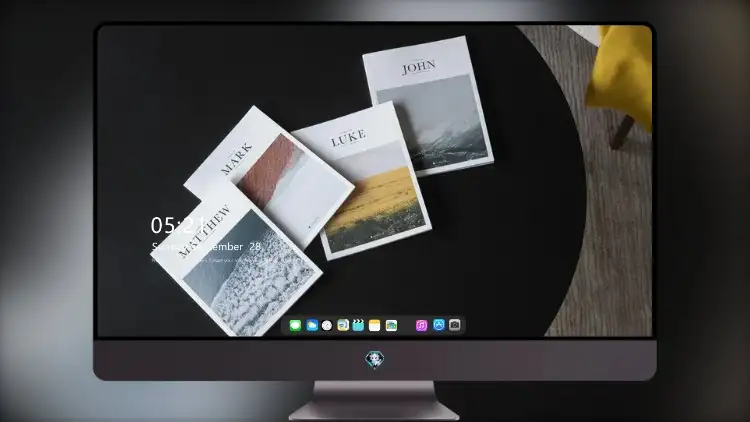The height and width of the screenshot is (422, 750).
Task: Open the Maps icon in the dock
Action: pyautogui.click(x=342, y=325)
